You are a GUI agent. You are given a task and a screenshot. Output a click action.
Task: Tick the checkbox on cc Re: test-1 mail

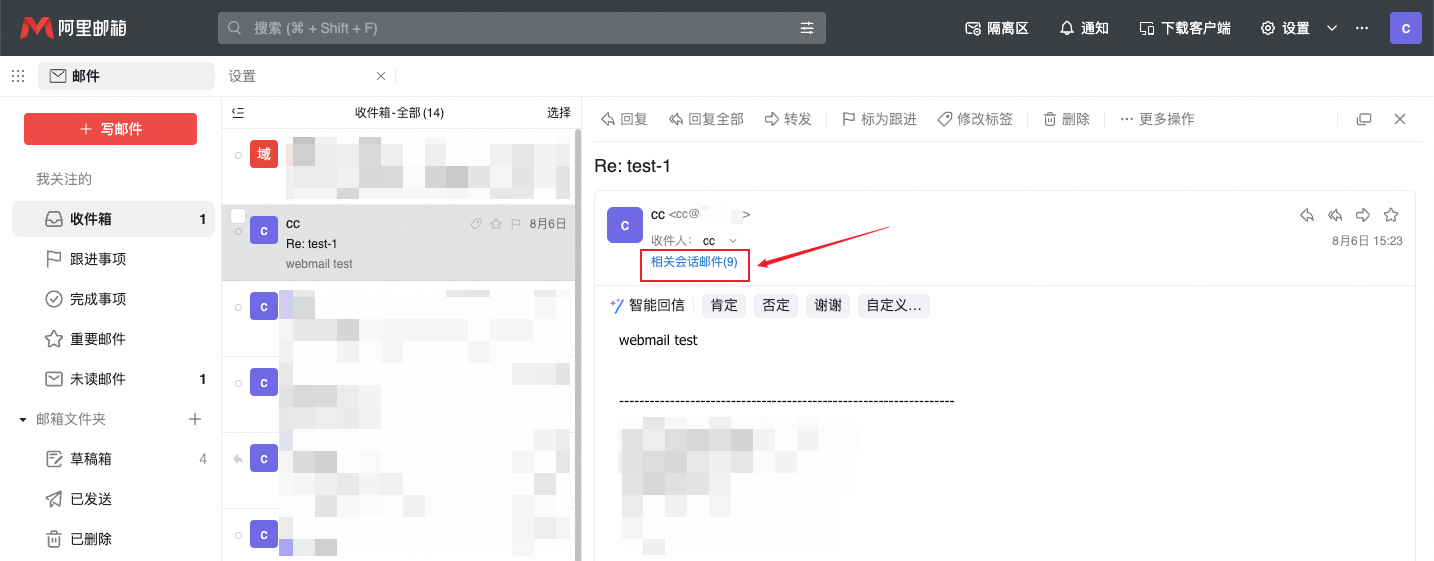[x=238, y=216]
